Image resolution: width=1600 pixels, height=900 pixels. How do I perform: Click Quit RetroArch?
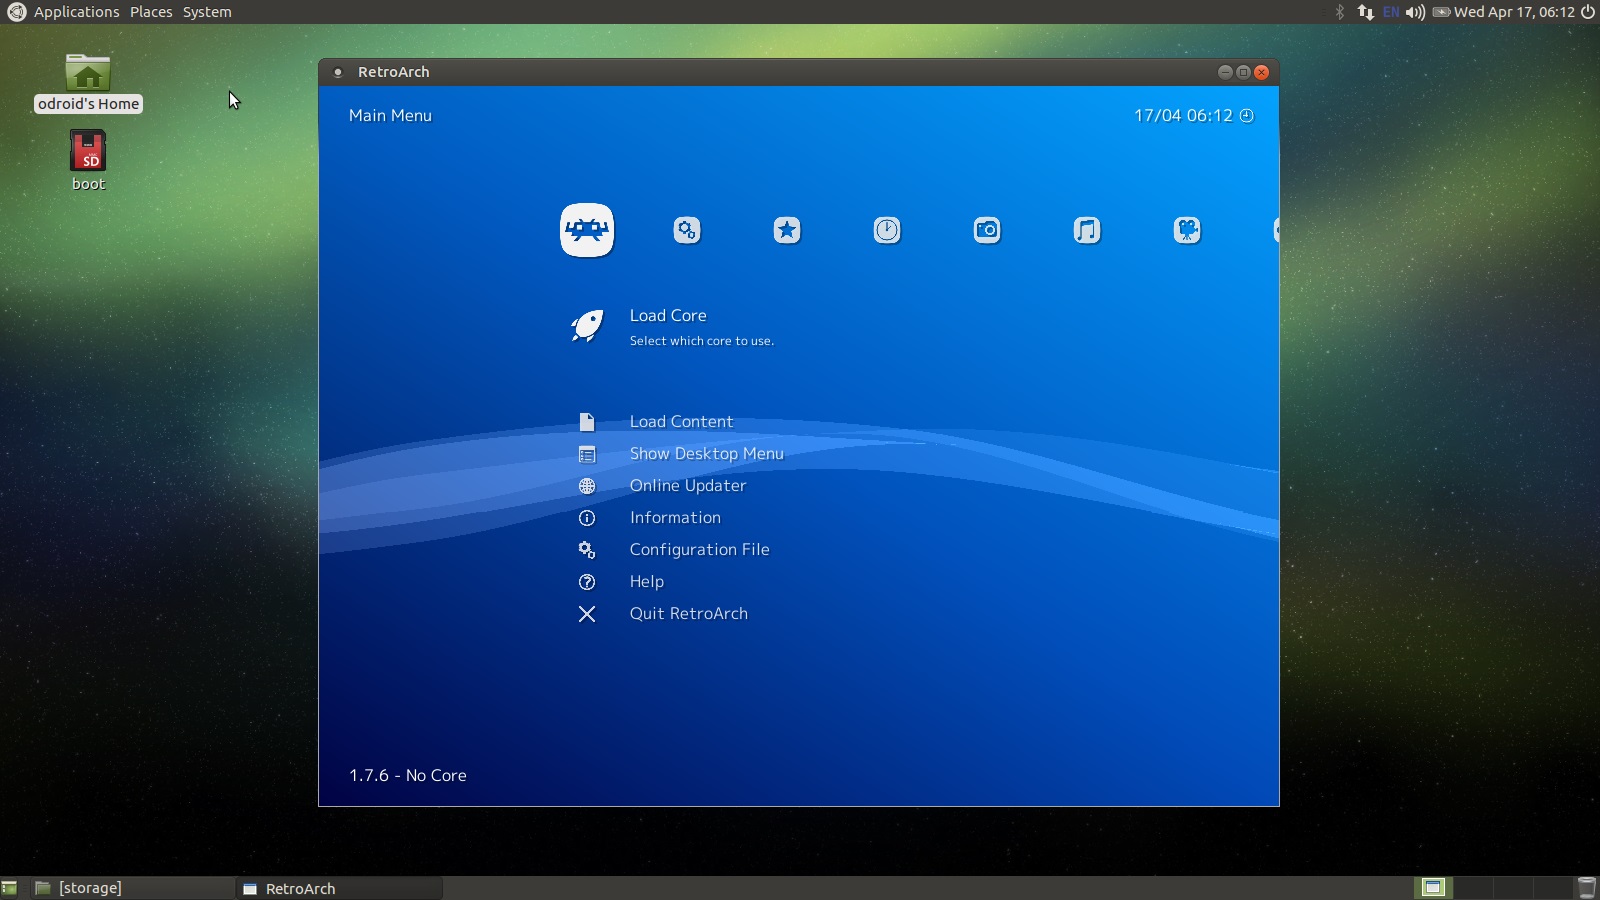point(688,614)
